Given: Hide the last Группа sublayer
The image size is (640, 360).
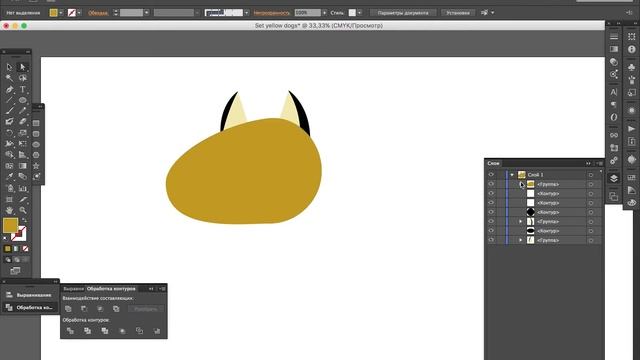Looking at the screenshot, I should coord(491,240).
